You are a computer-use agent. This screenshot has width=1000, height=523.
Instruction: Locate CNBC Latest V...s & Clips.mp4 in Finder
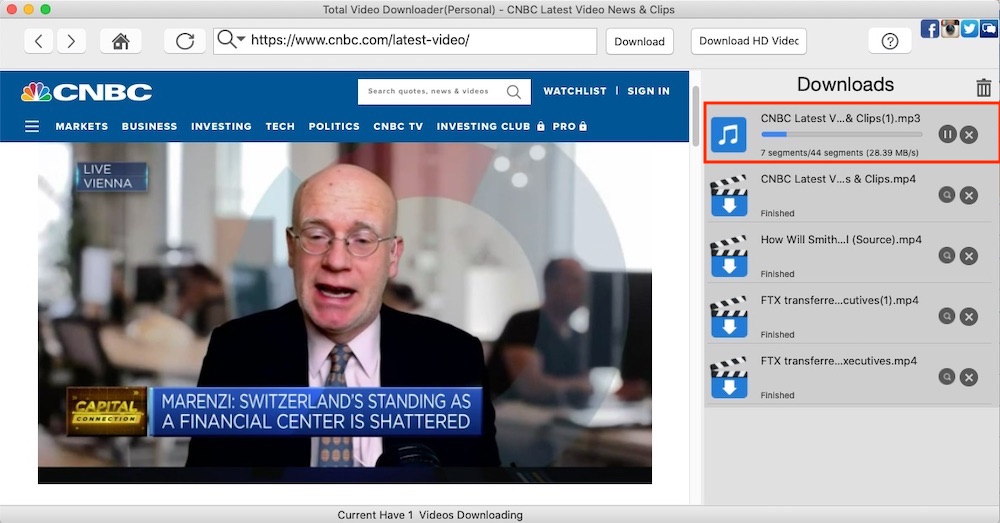[x=947, y=195]
